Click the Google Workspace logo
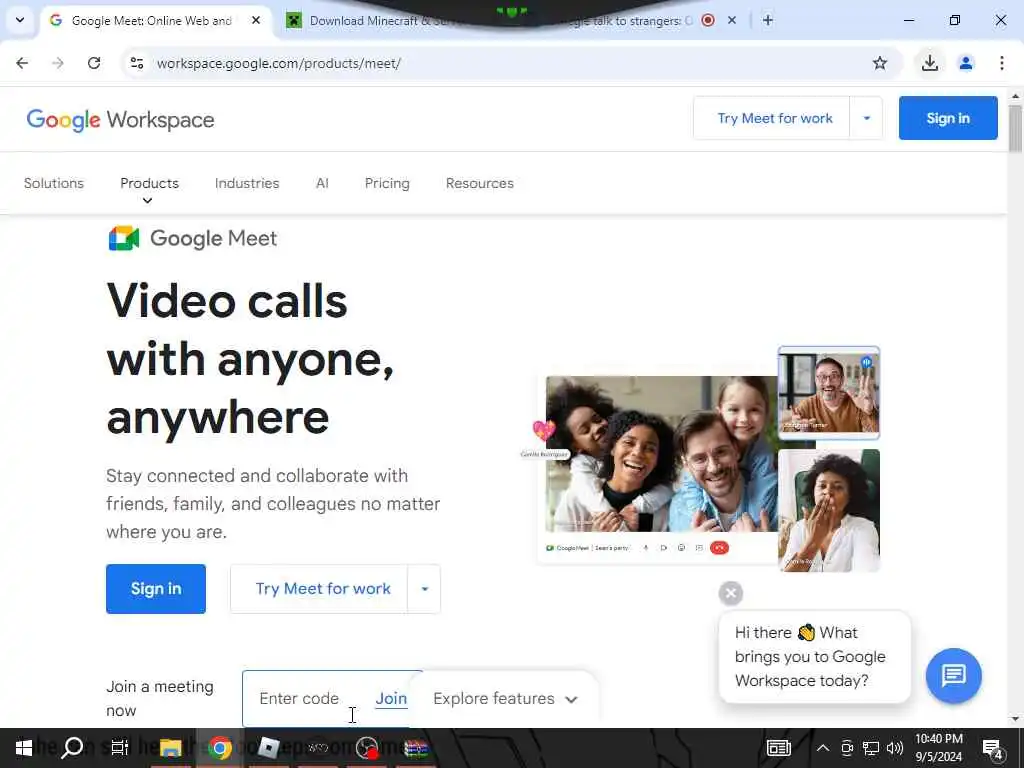1024x768 pixels. (x=120, y=120)
